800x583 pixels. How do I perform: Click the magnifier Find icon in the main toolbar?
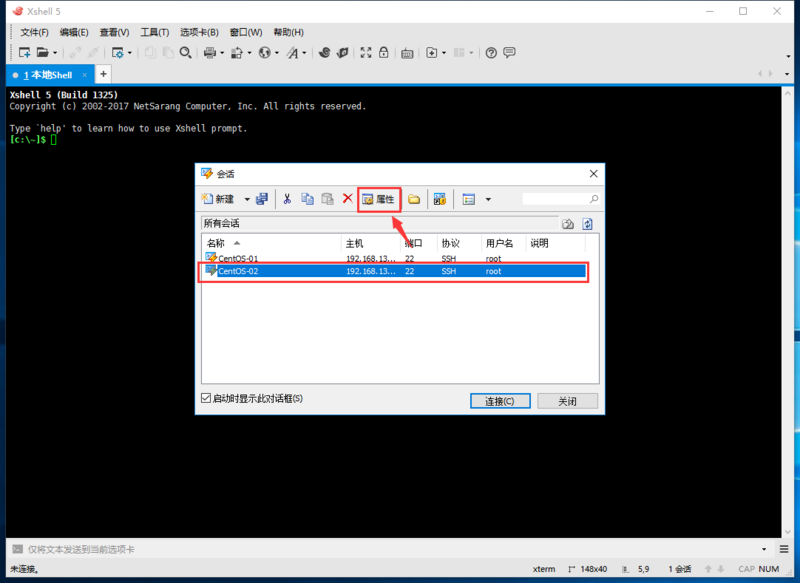tap(186, 53)
